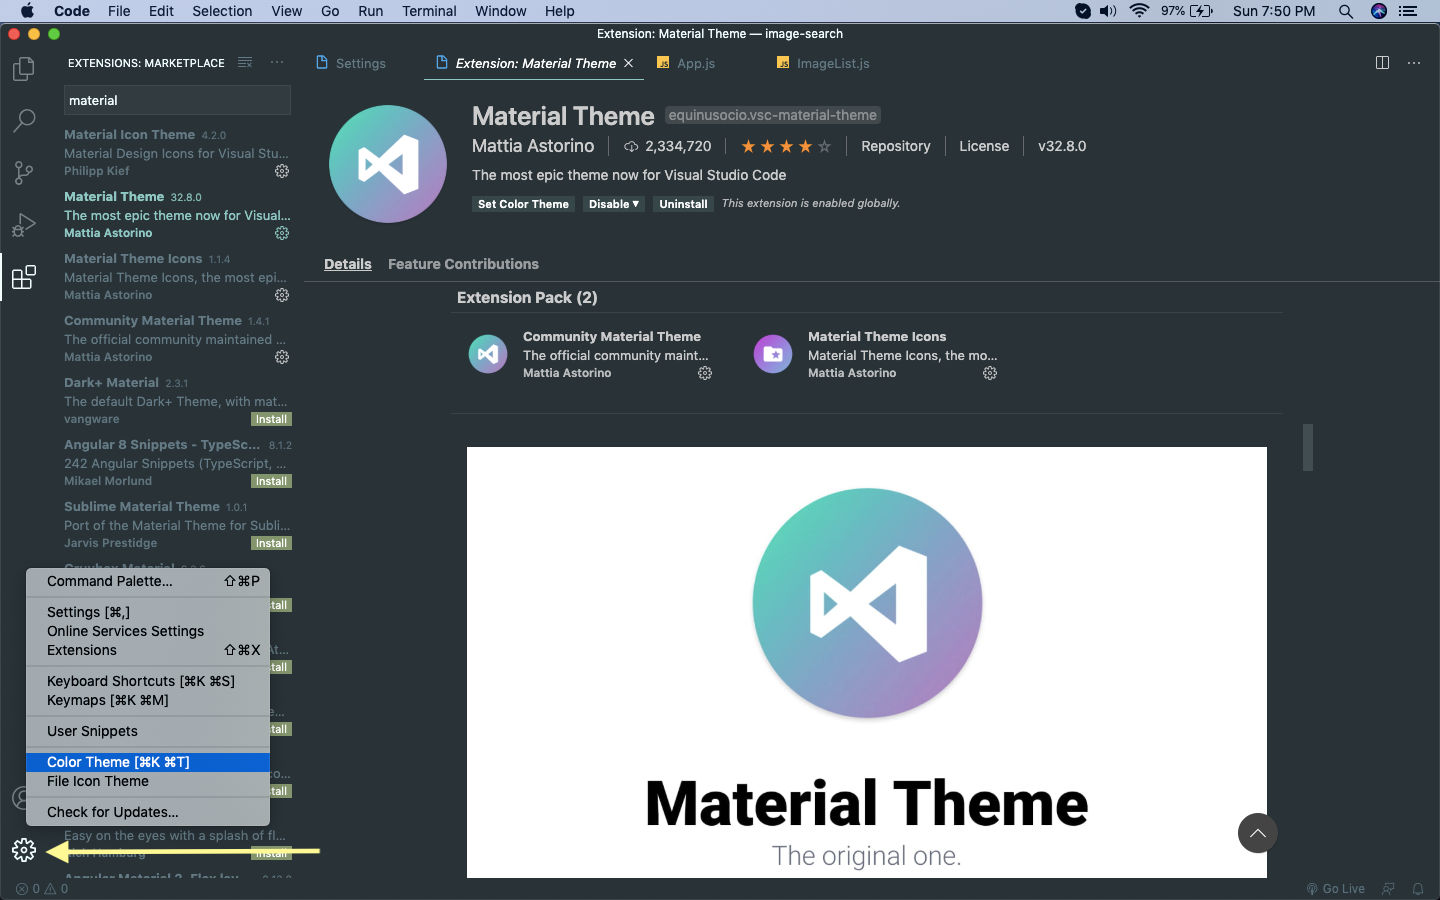This screenshot has width=1440, height=900.
Task: Open Siri from the menu bar
Action: [1379, 11]
